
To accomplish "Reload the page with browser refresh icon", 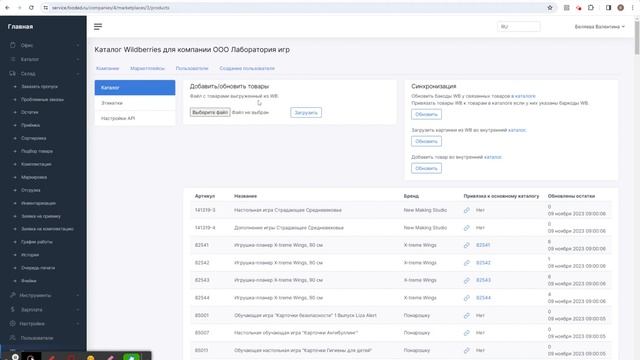I will [31, 8].
